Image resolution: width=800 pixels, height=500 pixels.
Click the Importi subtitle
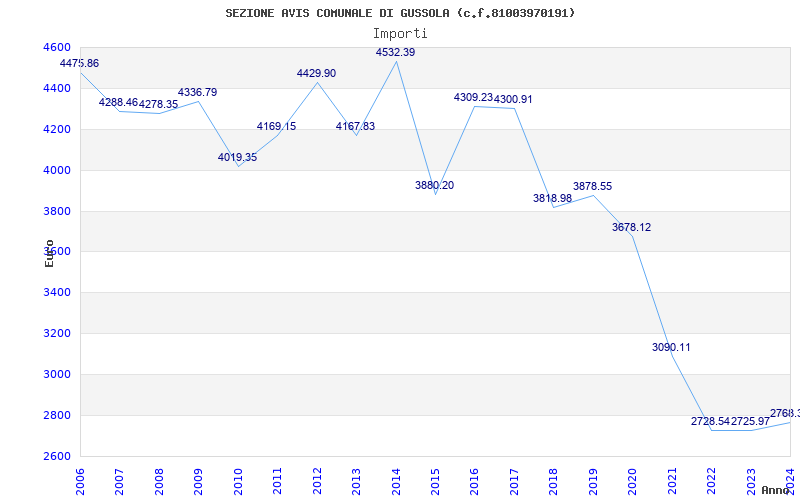click(x=400, y=34)
